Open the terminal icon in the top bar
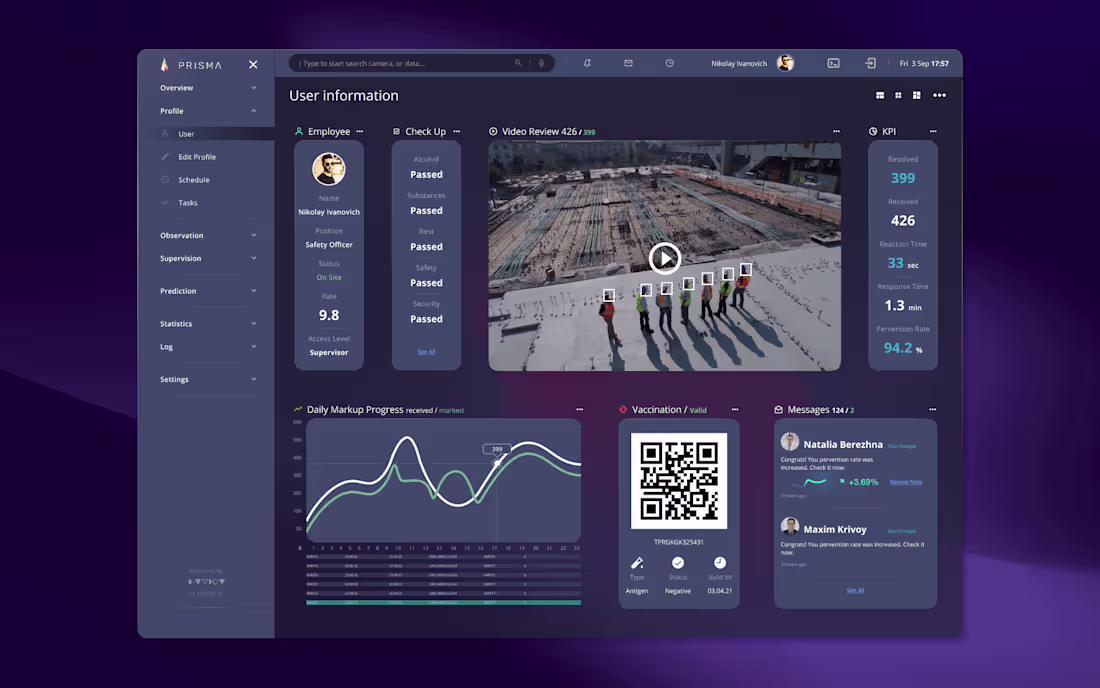1100x688 pixels. point(833,62)
